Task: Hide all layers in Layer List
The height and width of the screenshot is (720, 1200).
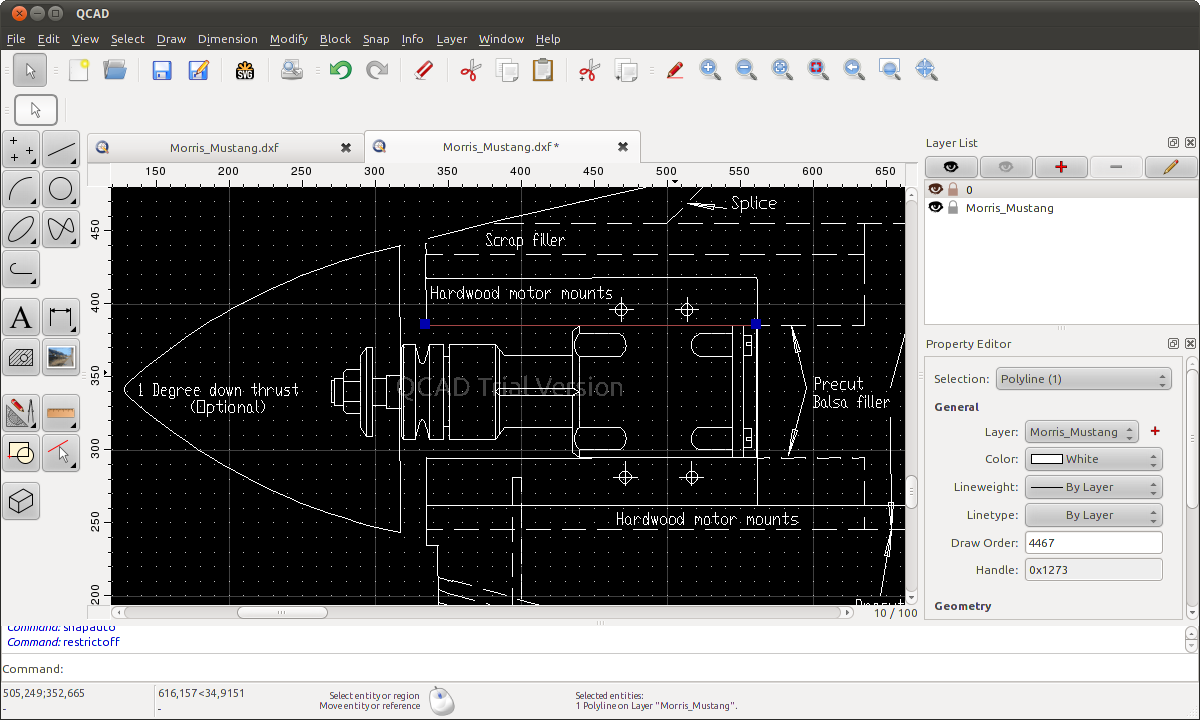Action: (x=1006, y=167)
